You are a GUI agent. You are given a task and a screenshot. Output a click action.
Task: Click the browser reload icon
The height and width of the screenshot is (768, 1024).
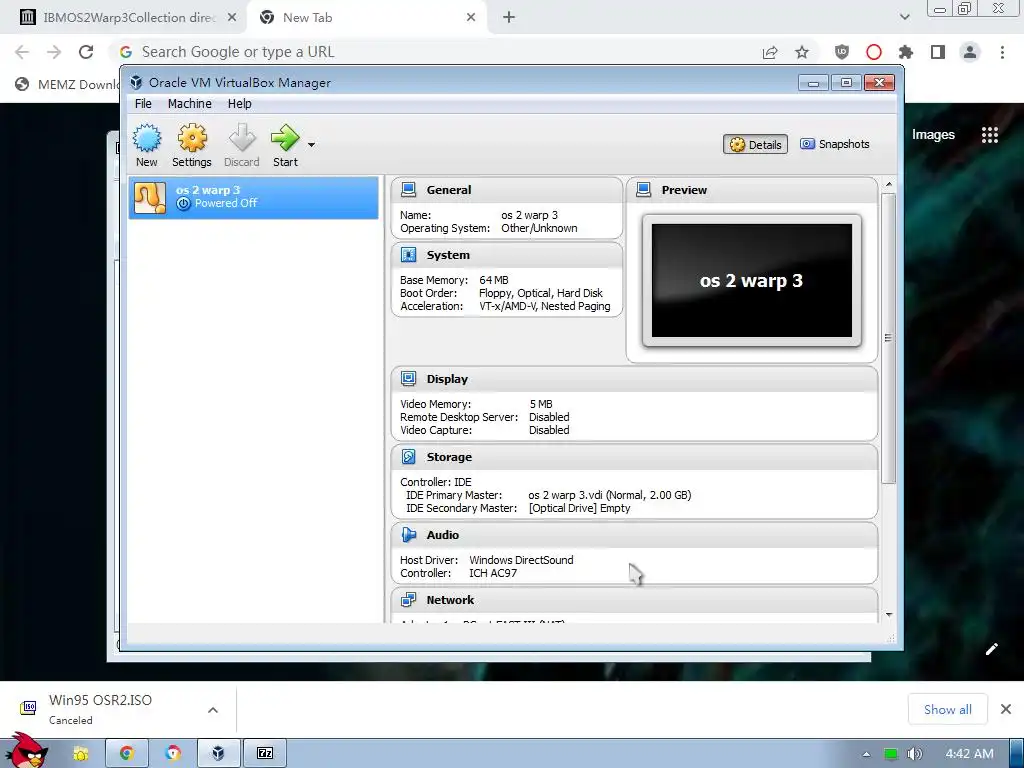pyautogui.click(x=86, y=52)
